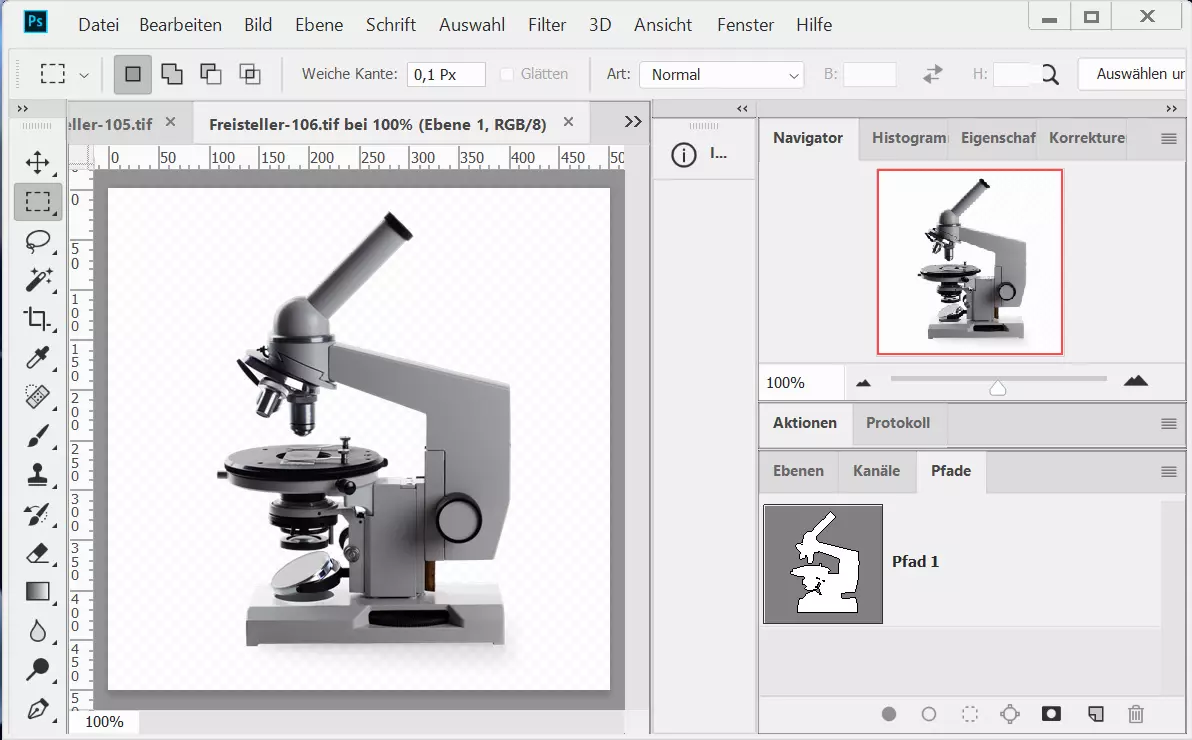Activate the Crop tool
The width and height of the screenshot is (1192, 740).
coord(38,319)
